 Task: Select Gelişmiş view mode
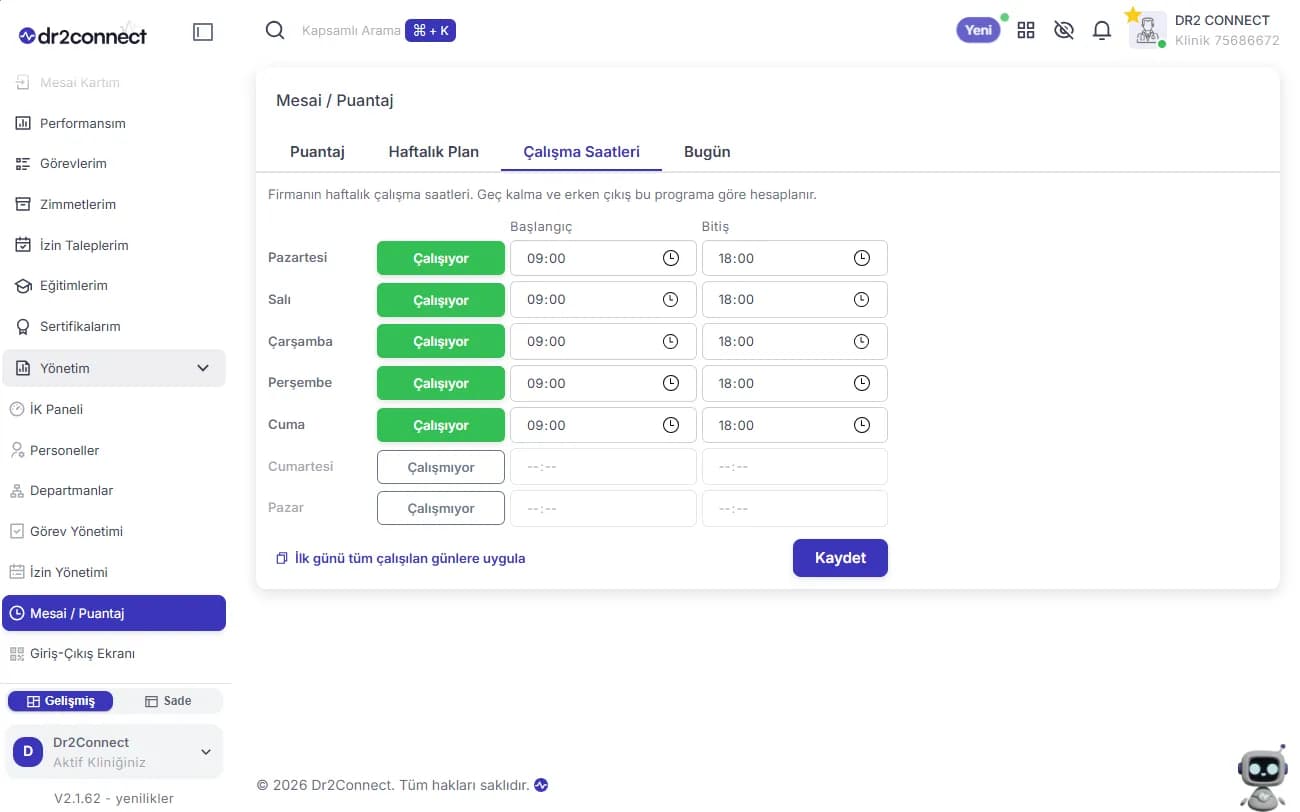click(x=60, y=701)
